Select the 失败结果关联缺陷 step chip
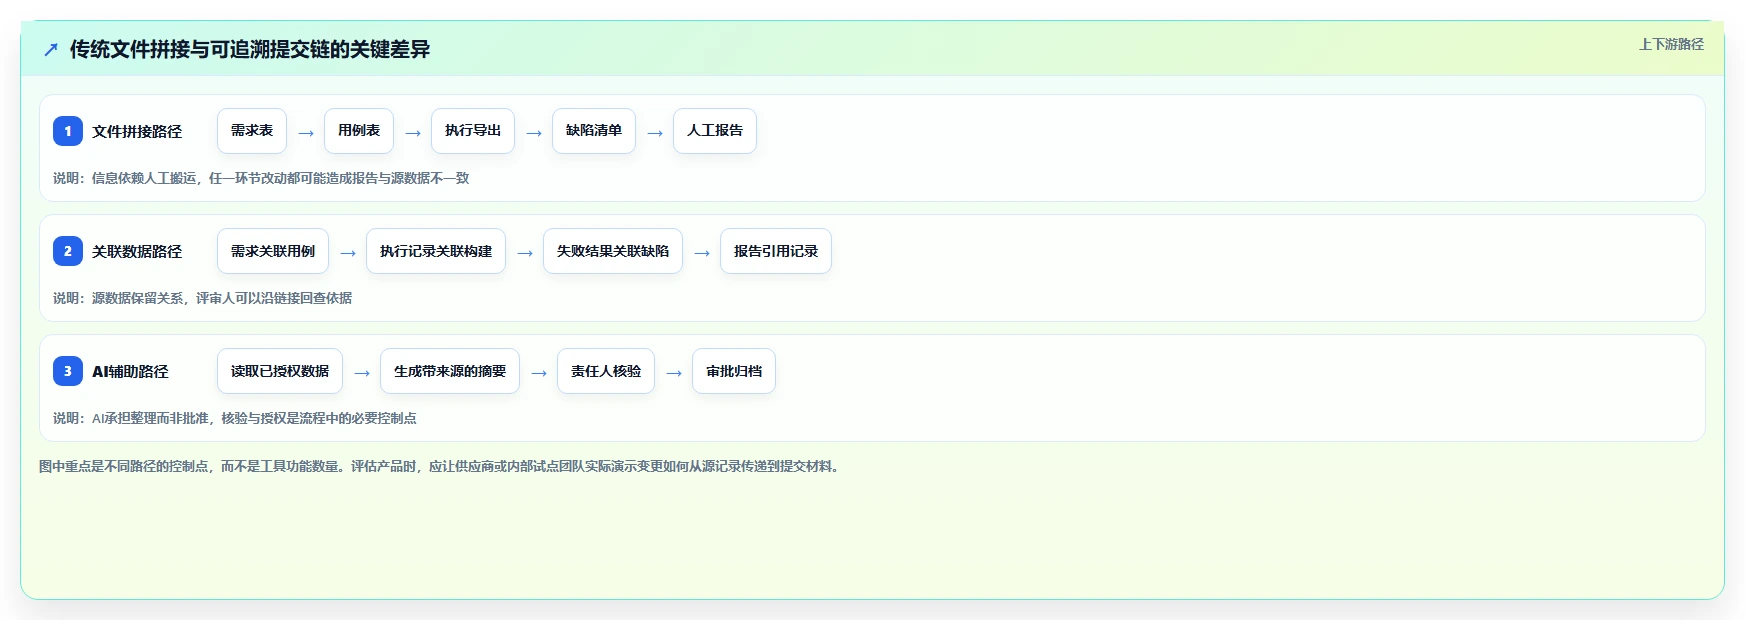 pos(613,251)
